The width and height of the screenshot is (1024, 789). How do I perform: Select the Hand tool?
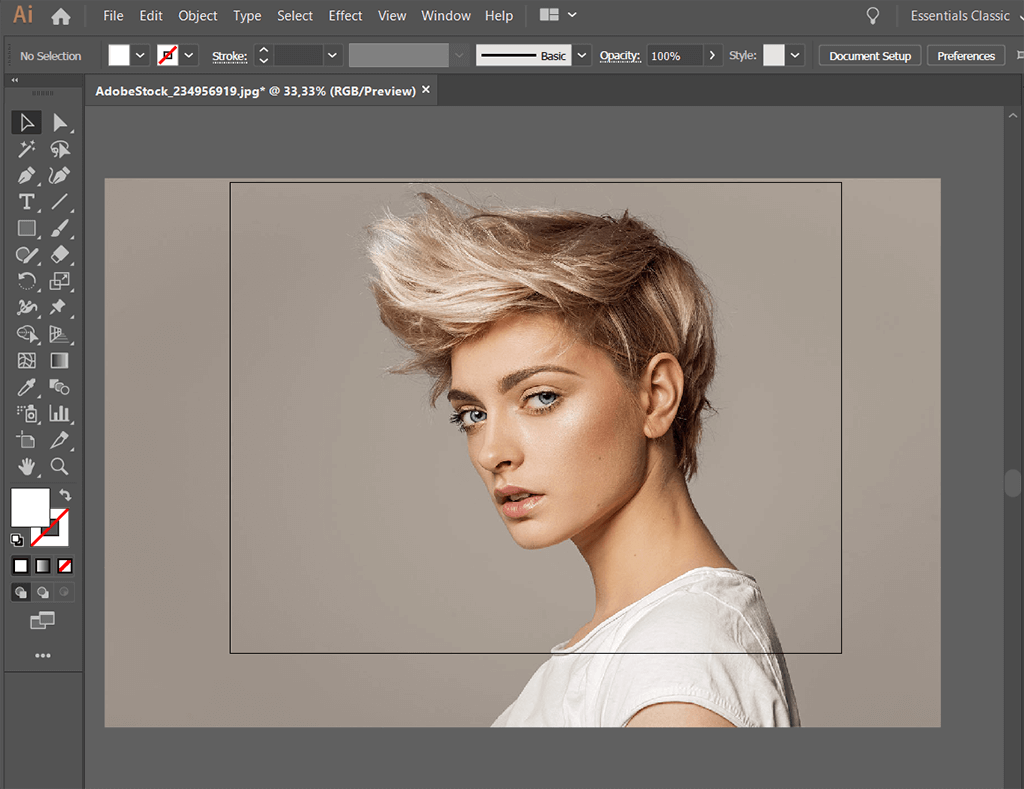(x=27, y=466)
